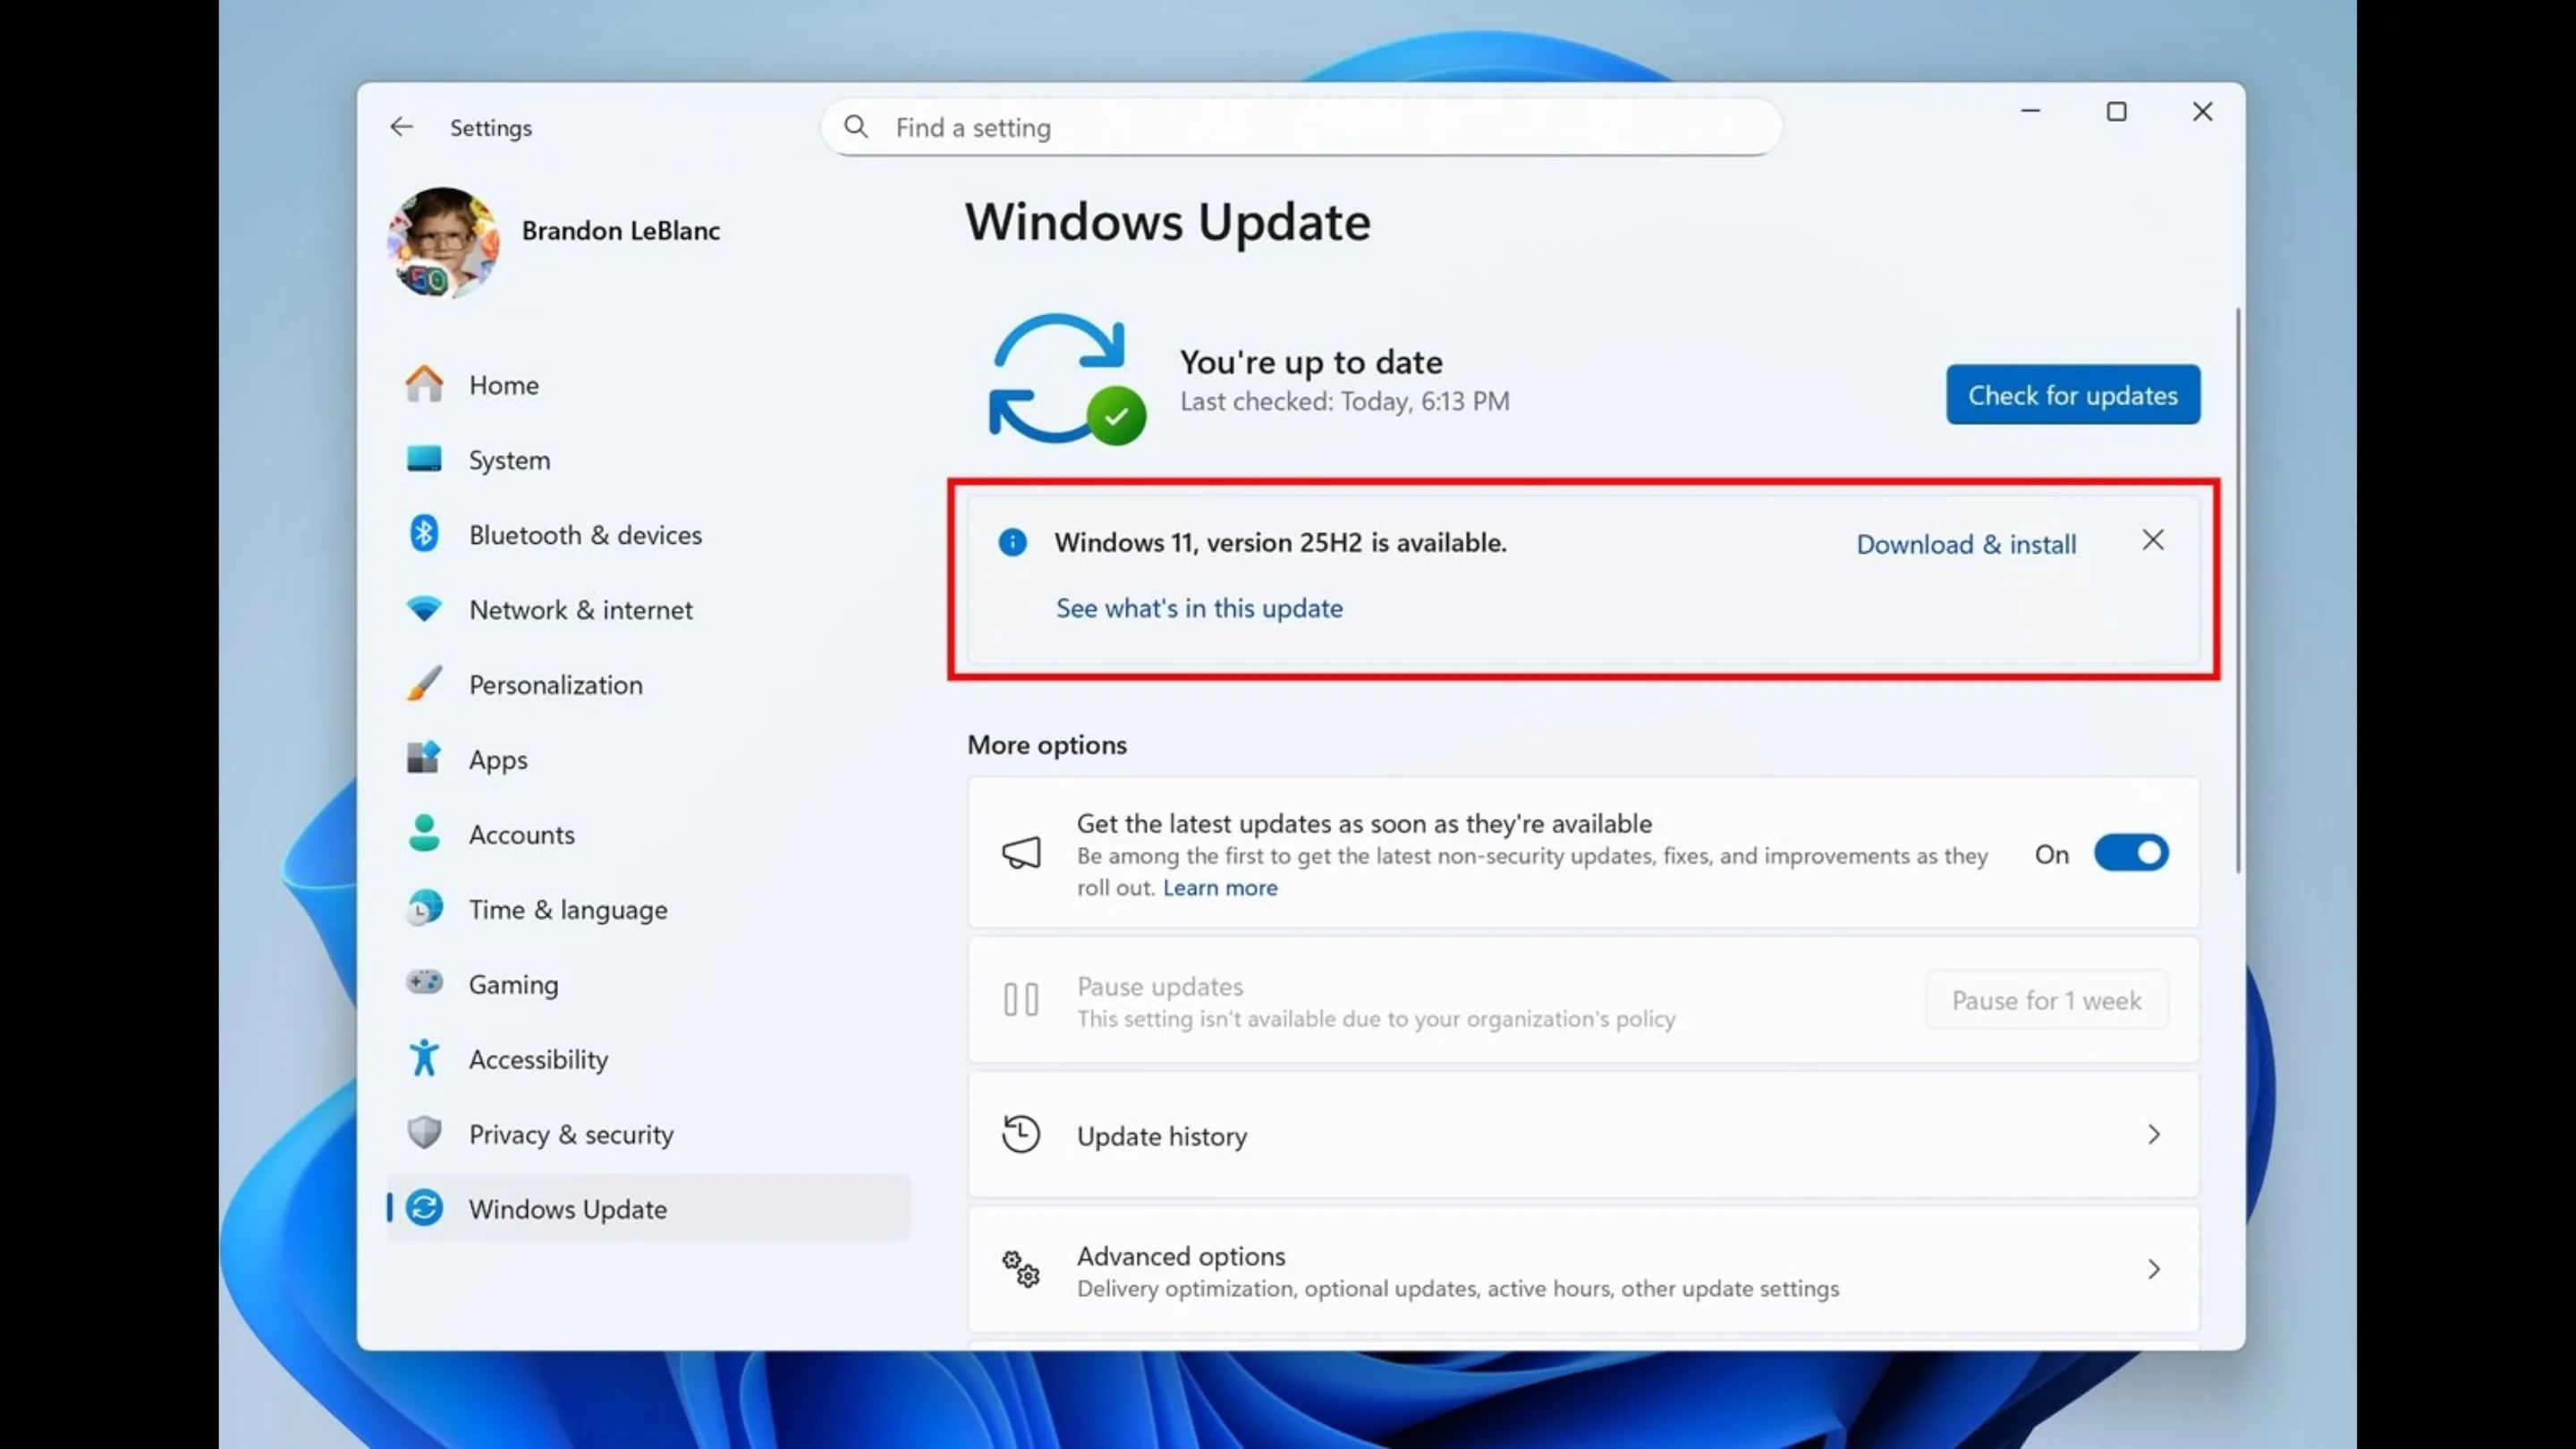
Task: Expand Update history chevron
Action: click(2153, 1135)
